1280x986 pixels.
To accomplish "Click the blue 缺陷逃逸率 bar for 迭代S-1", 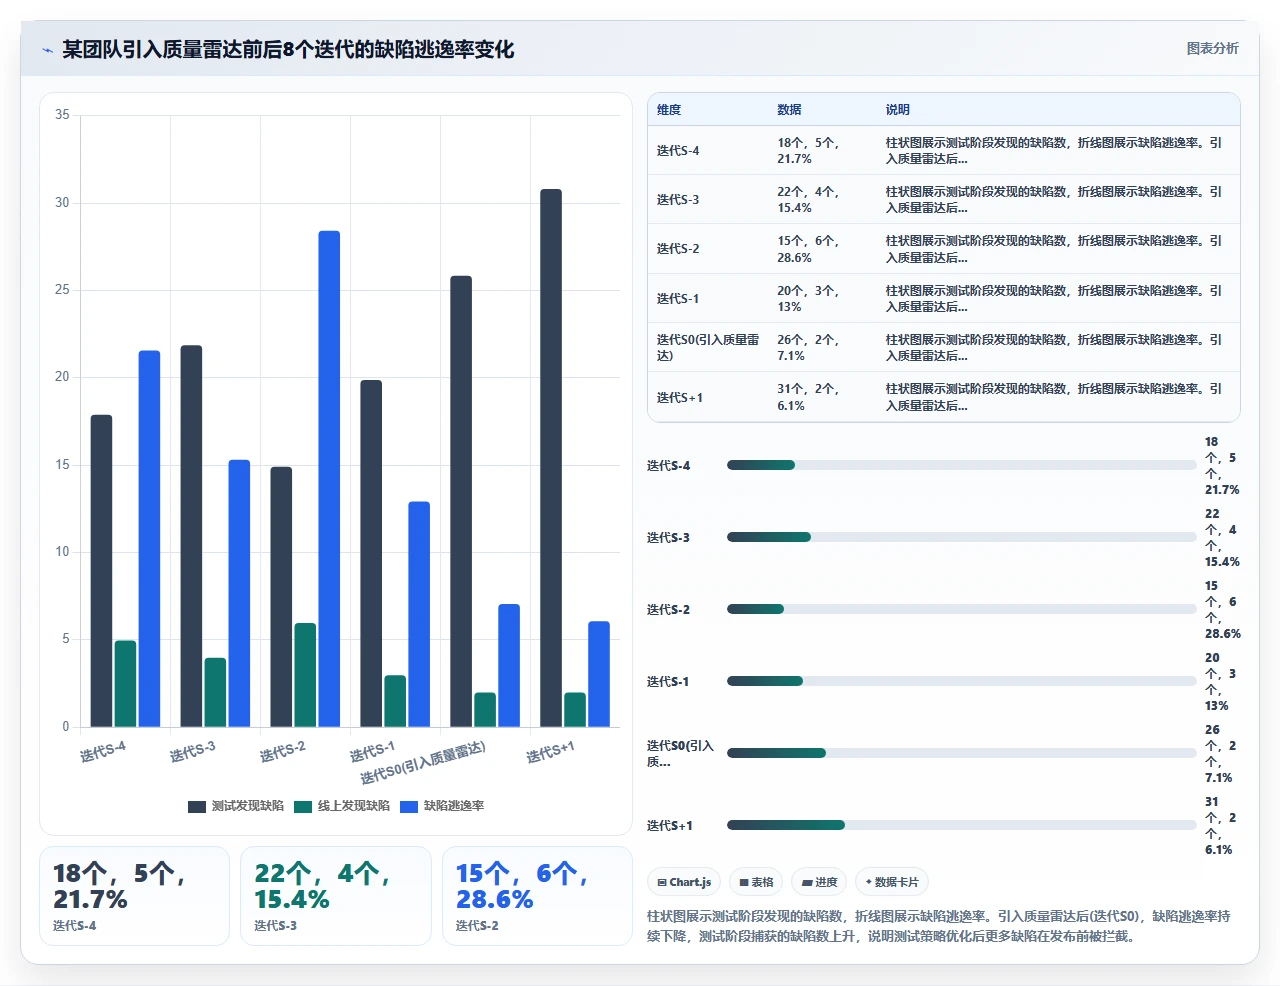I will [419, 614].
